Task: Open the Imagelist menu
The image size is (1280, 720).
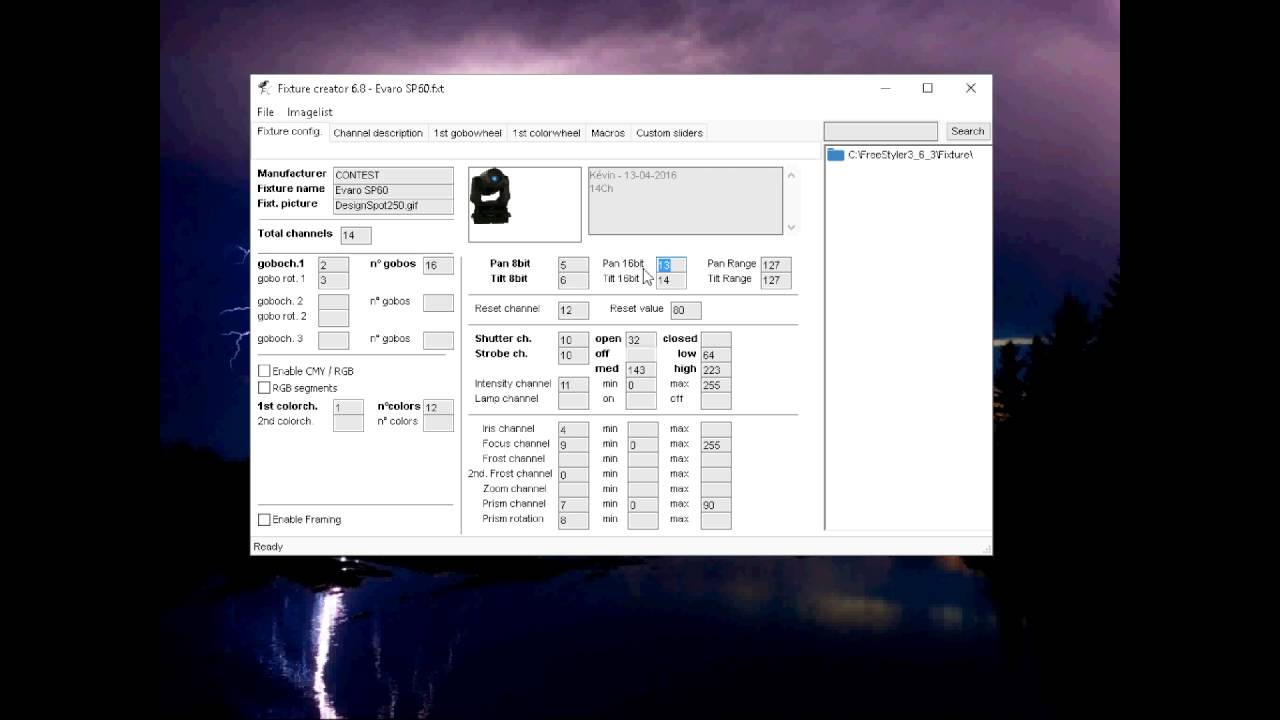Action: pyautogui.click(x=310, y=112)
